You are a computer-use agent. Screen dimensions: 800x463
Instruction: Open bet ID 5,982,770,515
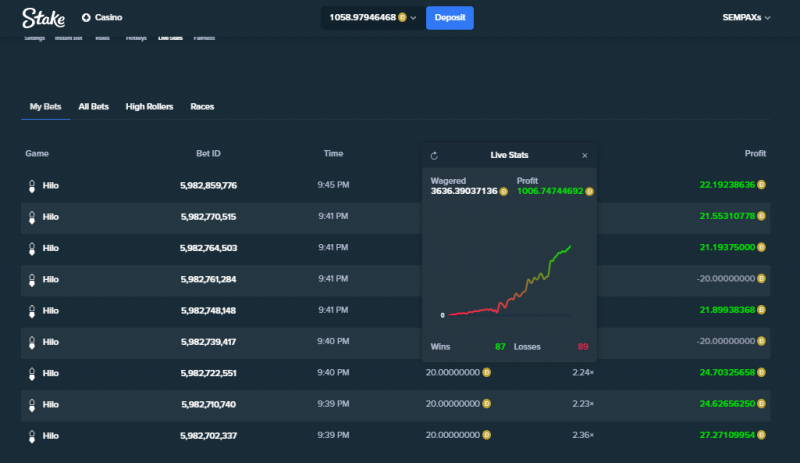pyautogui.click(x=208, y=217)
